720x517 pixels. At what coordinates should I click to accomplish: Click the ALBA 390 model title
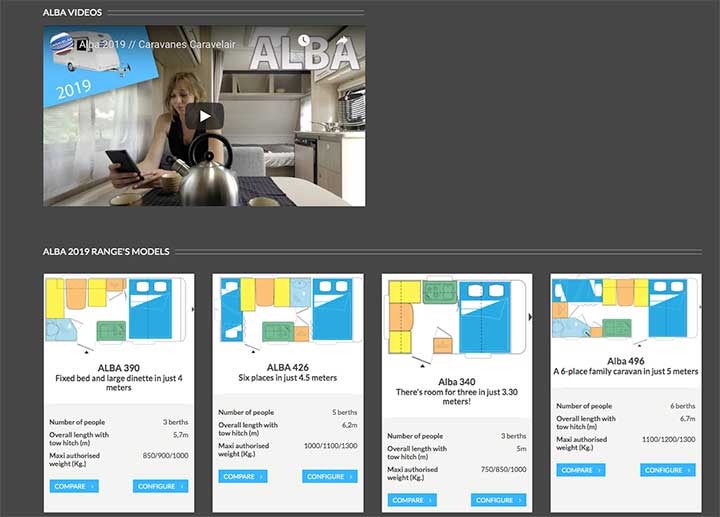point(118,368)
